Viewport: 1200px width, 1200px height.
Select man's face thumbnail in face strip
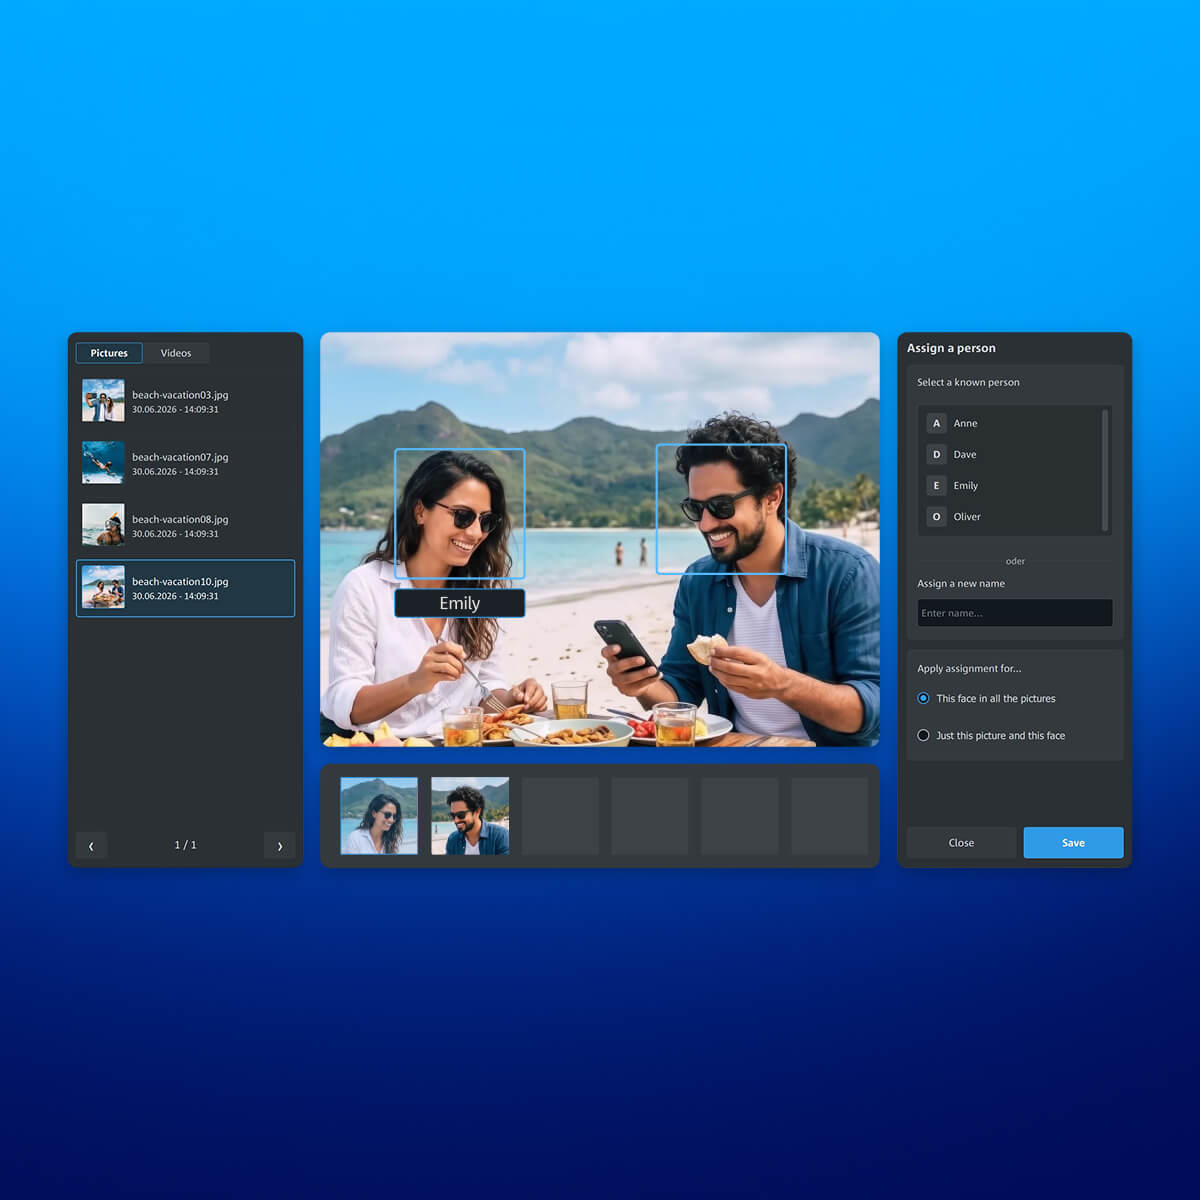click(x=470, y=816)
